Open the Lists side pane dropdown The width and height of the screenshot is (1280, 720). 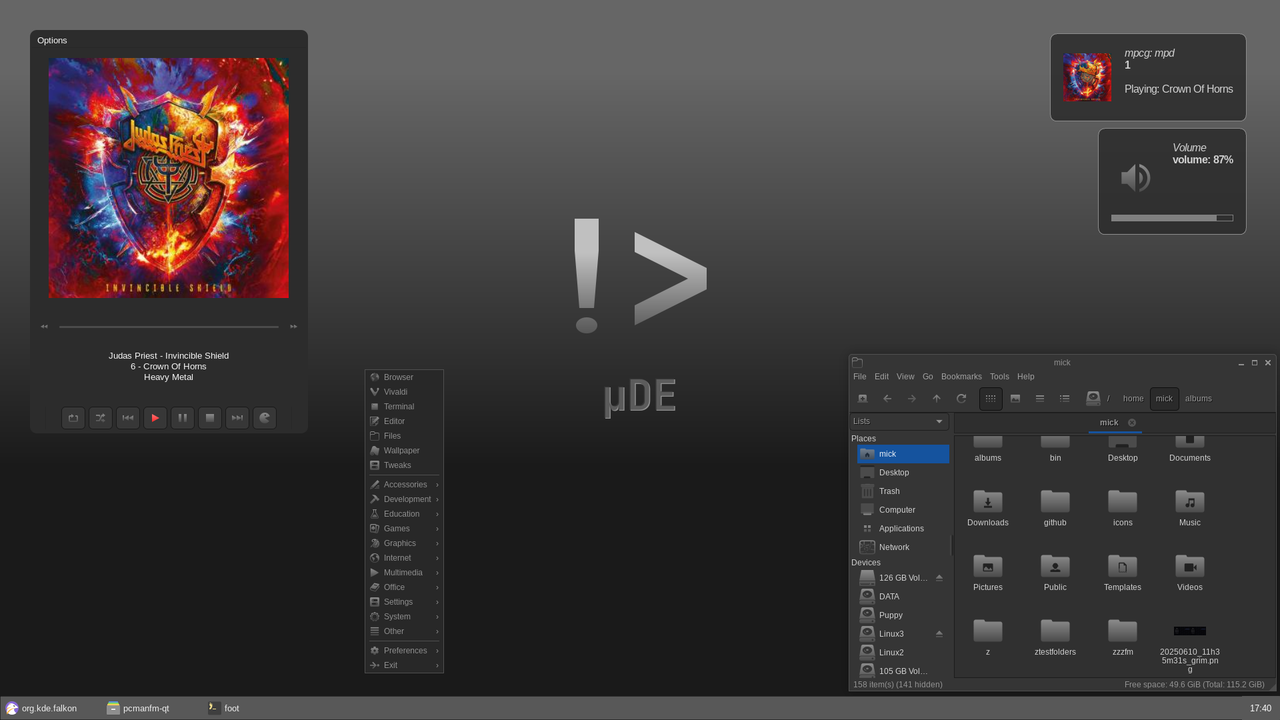pos(898,421)
